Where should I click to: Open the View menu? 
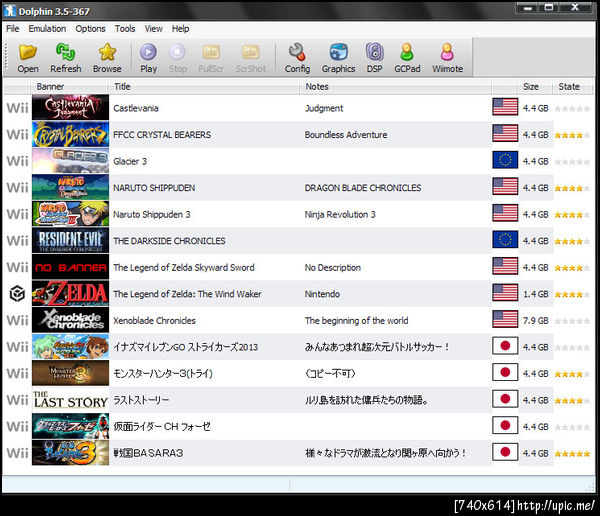click(153, 29)
